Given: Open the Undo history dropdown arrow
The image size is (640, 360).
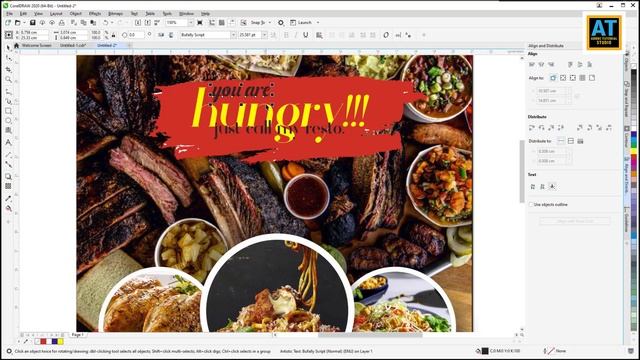Looking at the screenshot, I should (x=113, y=23).
